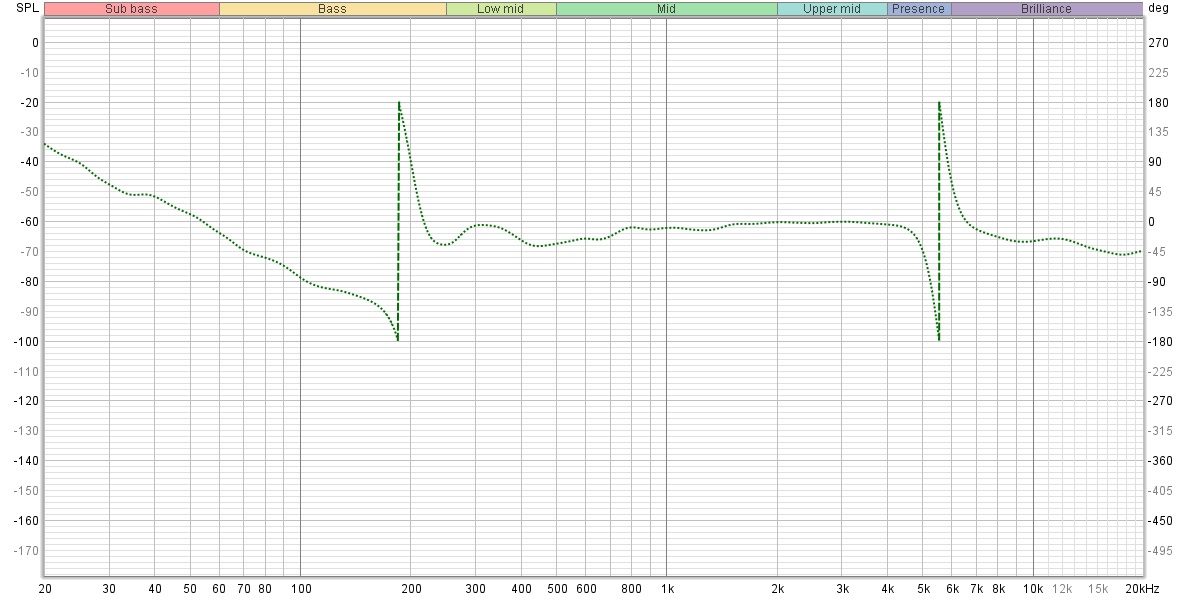Click the -180 tick on degrees axis
Viewport: 1200px width, 600px height.
point(1160,341)
